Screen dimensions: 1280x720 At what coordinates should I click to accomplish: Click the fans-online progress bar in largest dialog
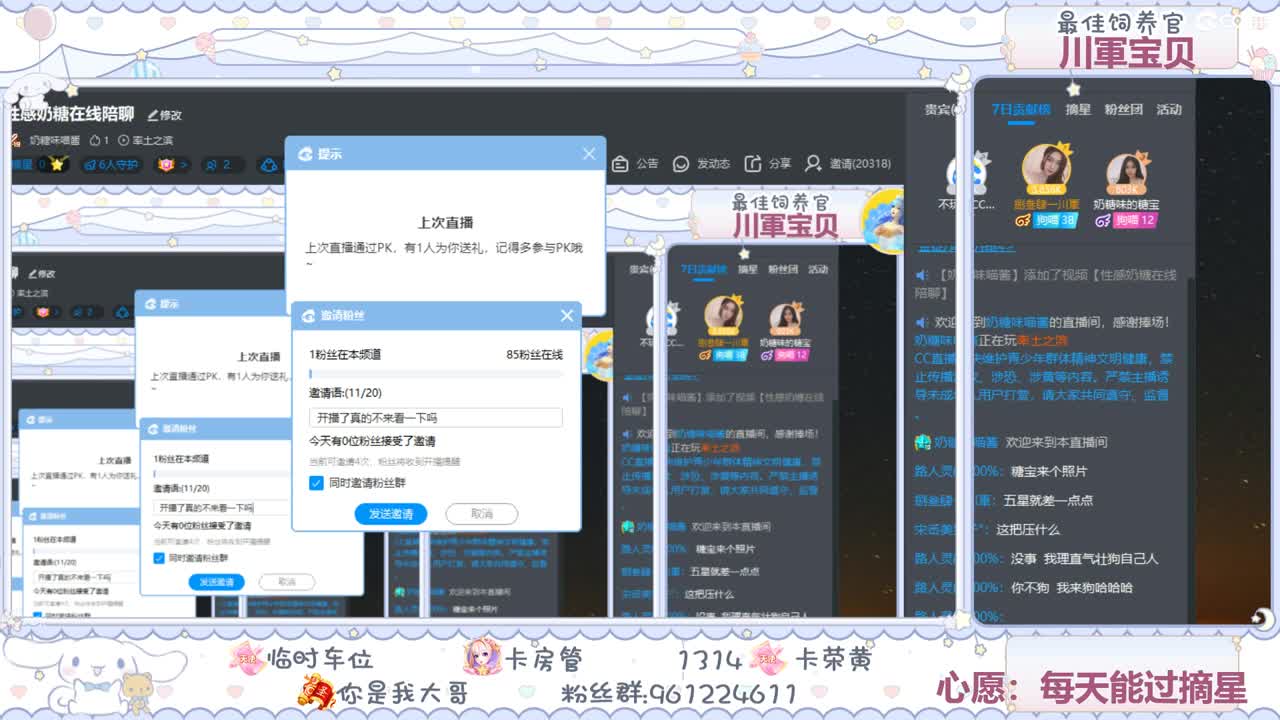(435, 374)
